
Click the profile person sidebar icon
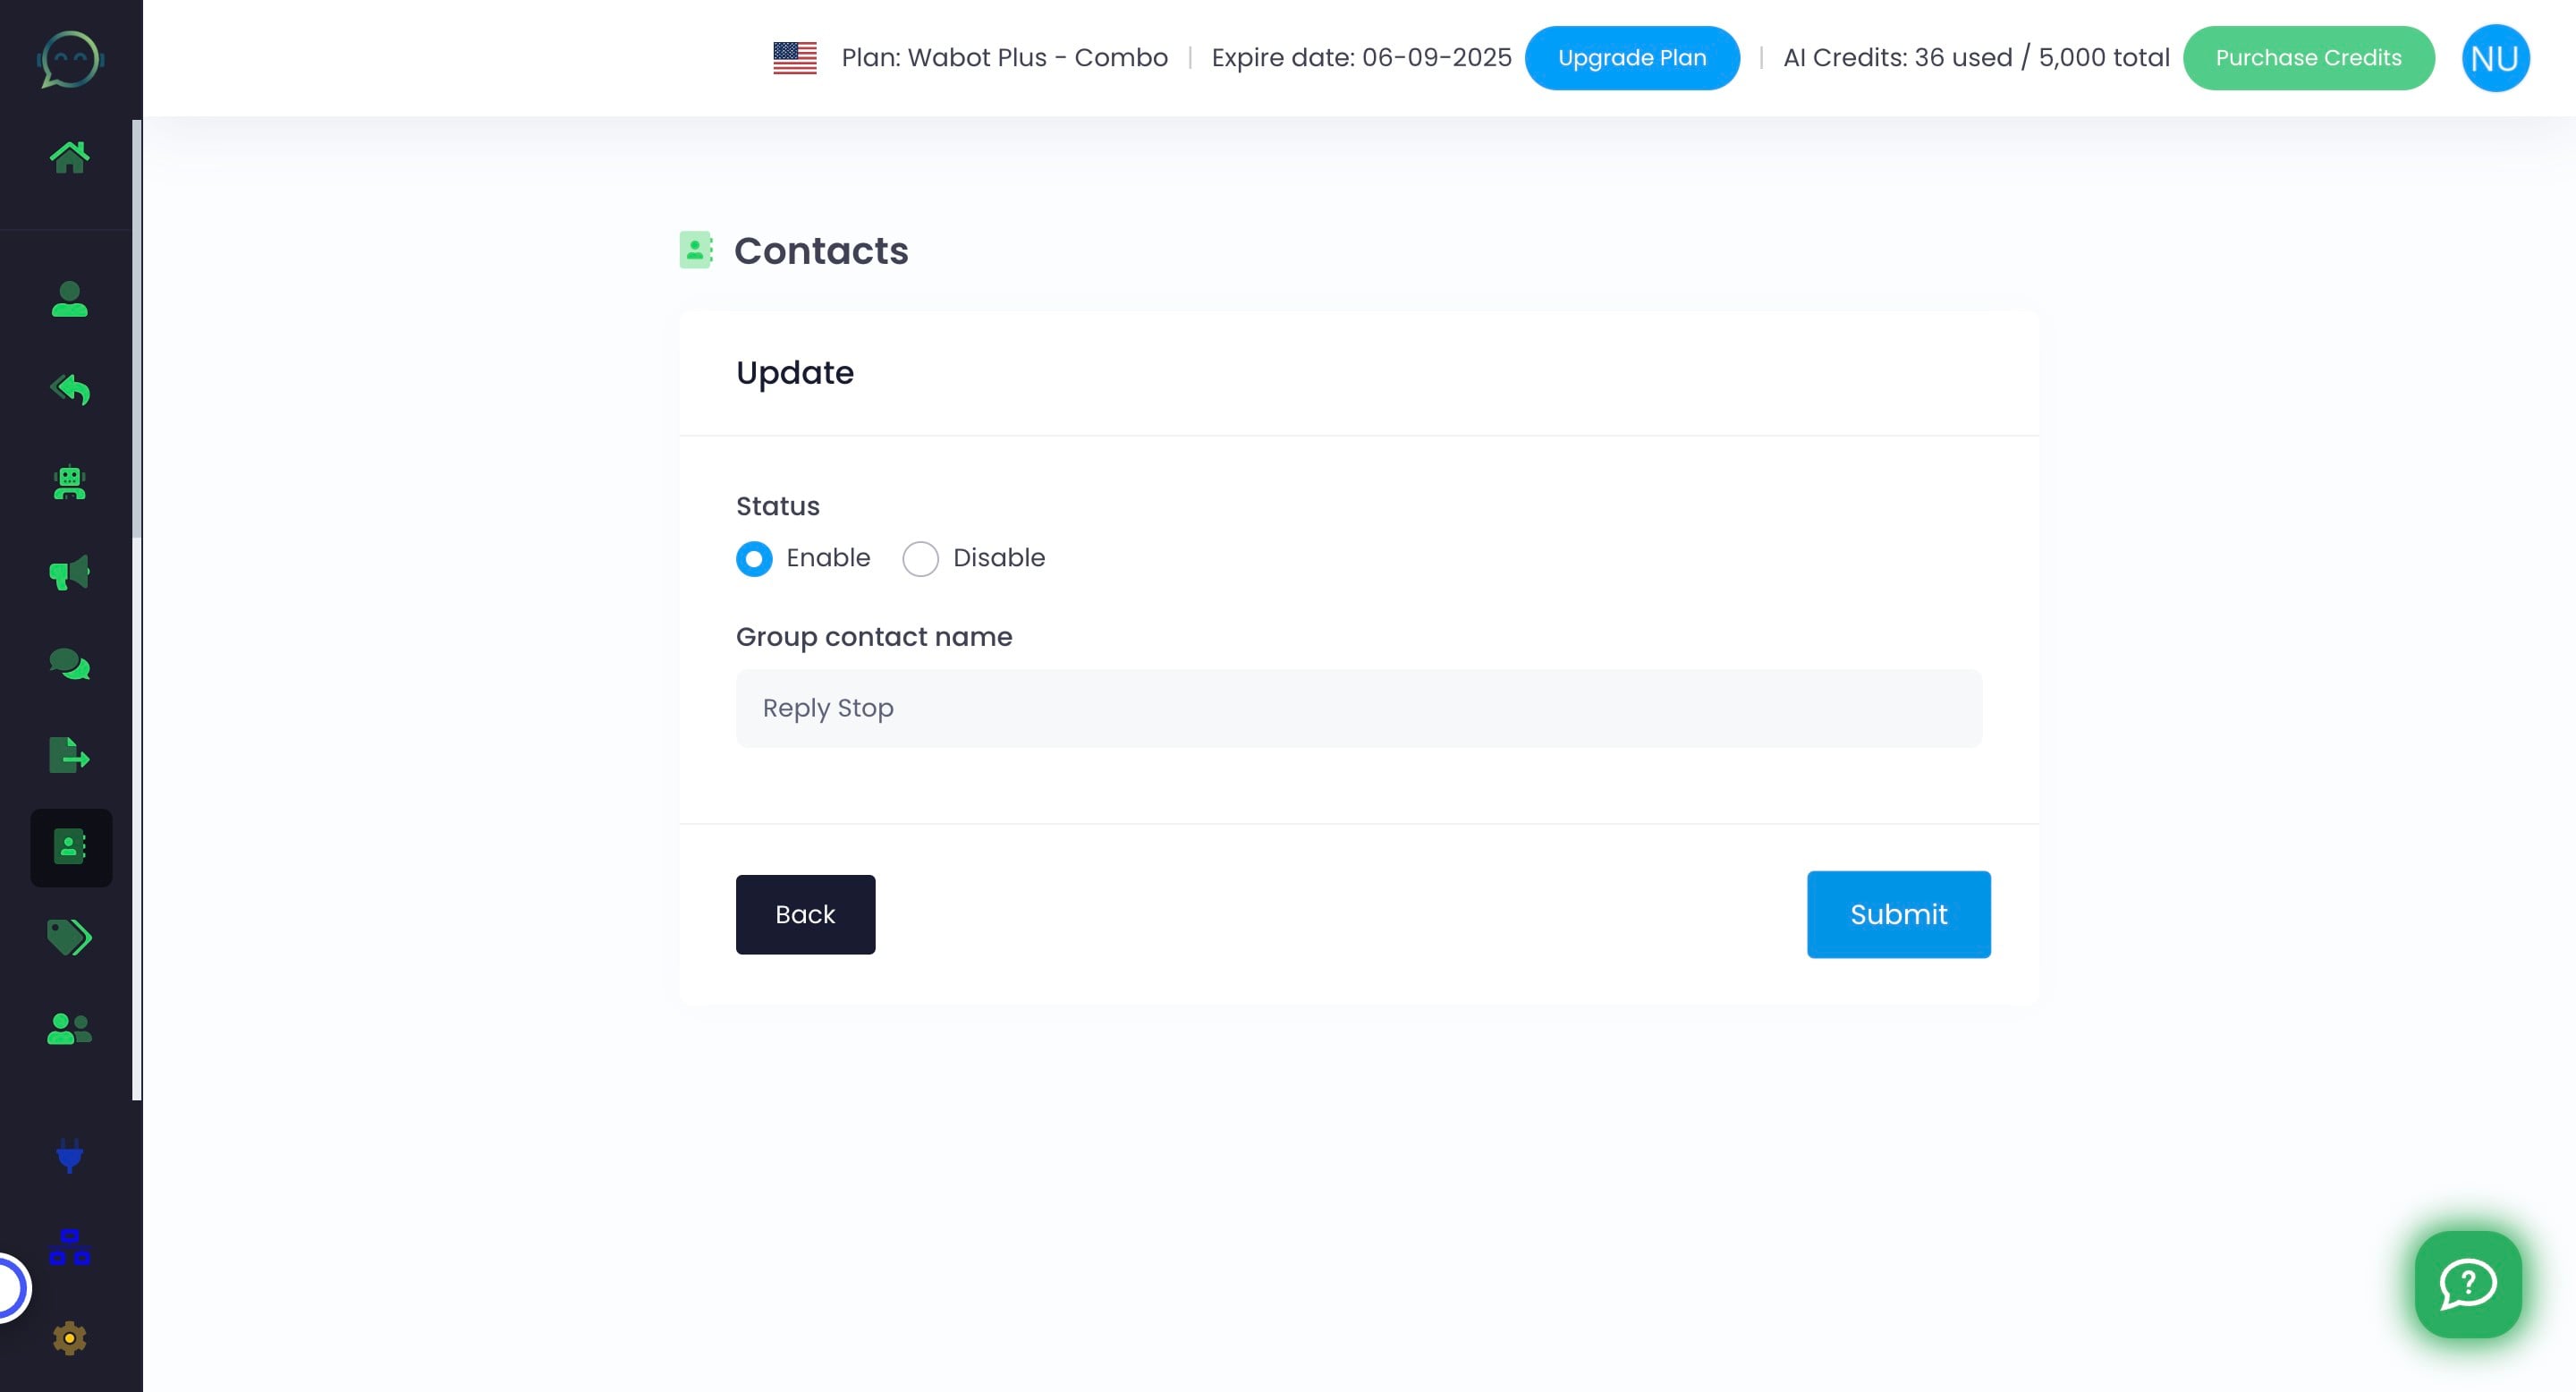[69, 299]
